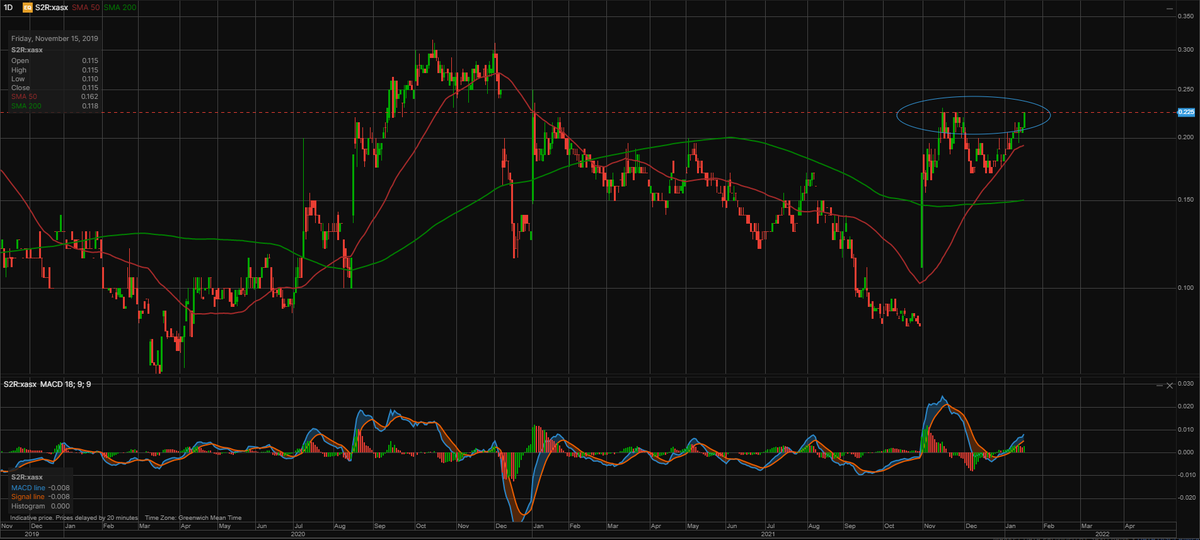Click the -0.020 MACD axis label
Screen dimensions: 1200x540
[x=1186, y=497]
